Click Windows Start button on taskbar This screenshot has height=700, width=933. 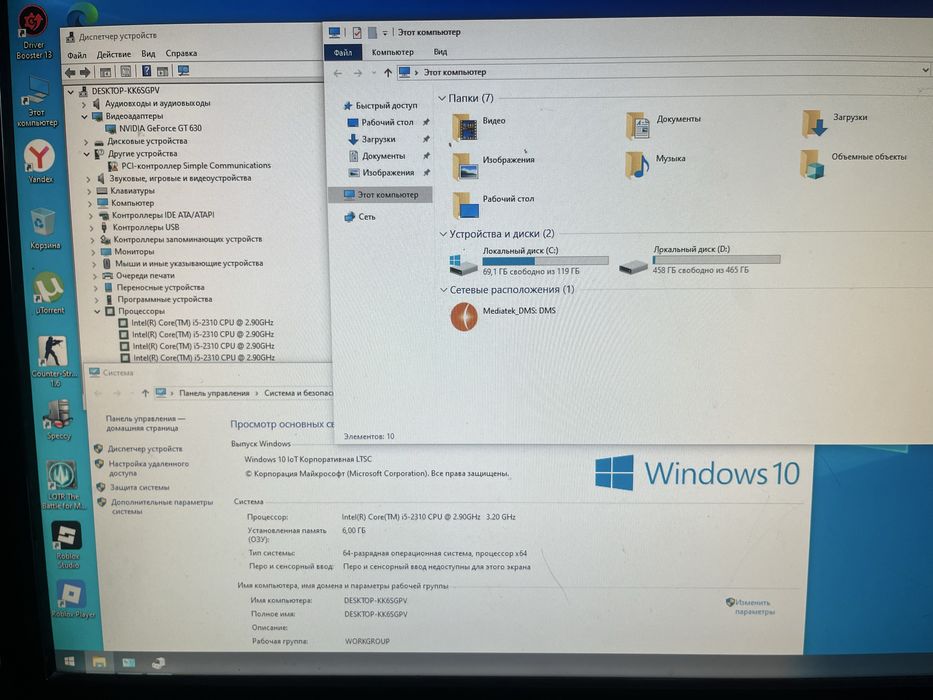tap(69, 662)
